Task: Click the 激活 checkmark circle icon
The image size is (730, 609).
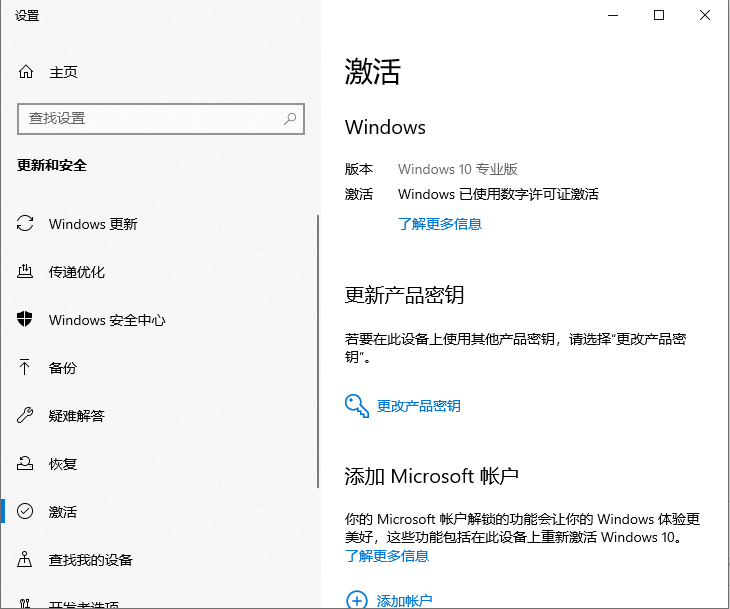Action: (26, 512)
